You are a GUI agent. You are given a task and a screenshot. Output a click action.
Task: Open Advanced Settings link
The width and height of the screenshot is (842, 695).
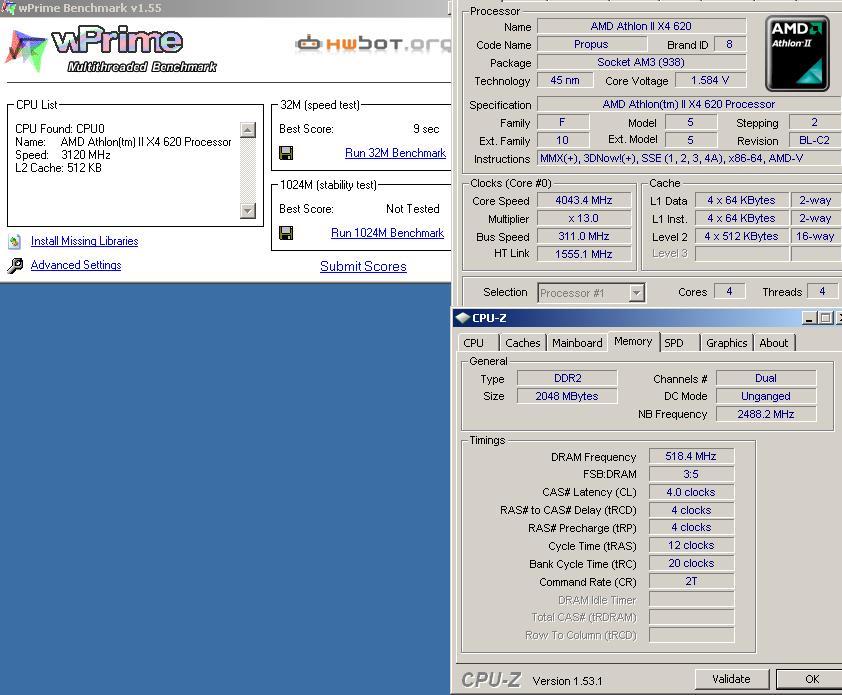pyautogui.click(x=76, y=265)
